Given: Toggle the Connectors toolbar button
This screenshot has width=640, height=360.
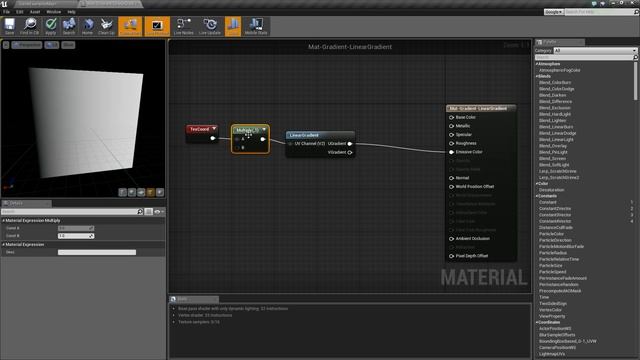Looking at the screenshot, I should (131, 26).
